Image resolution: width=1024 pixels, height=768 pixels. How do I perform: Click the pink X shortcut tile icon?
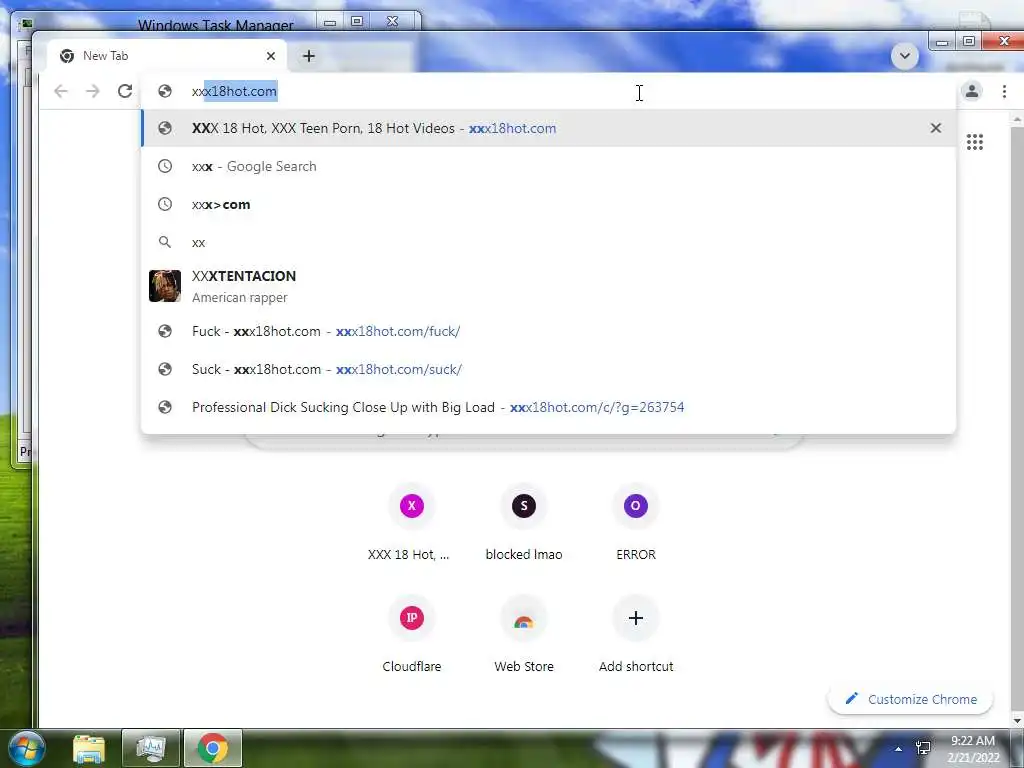click(x=411, y=505)
